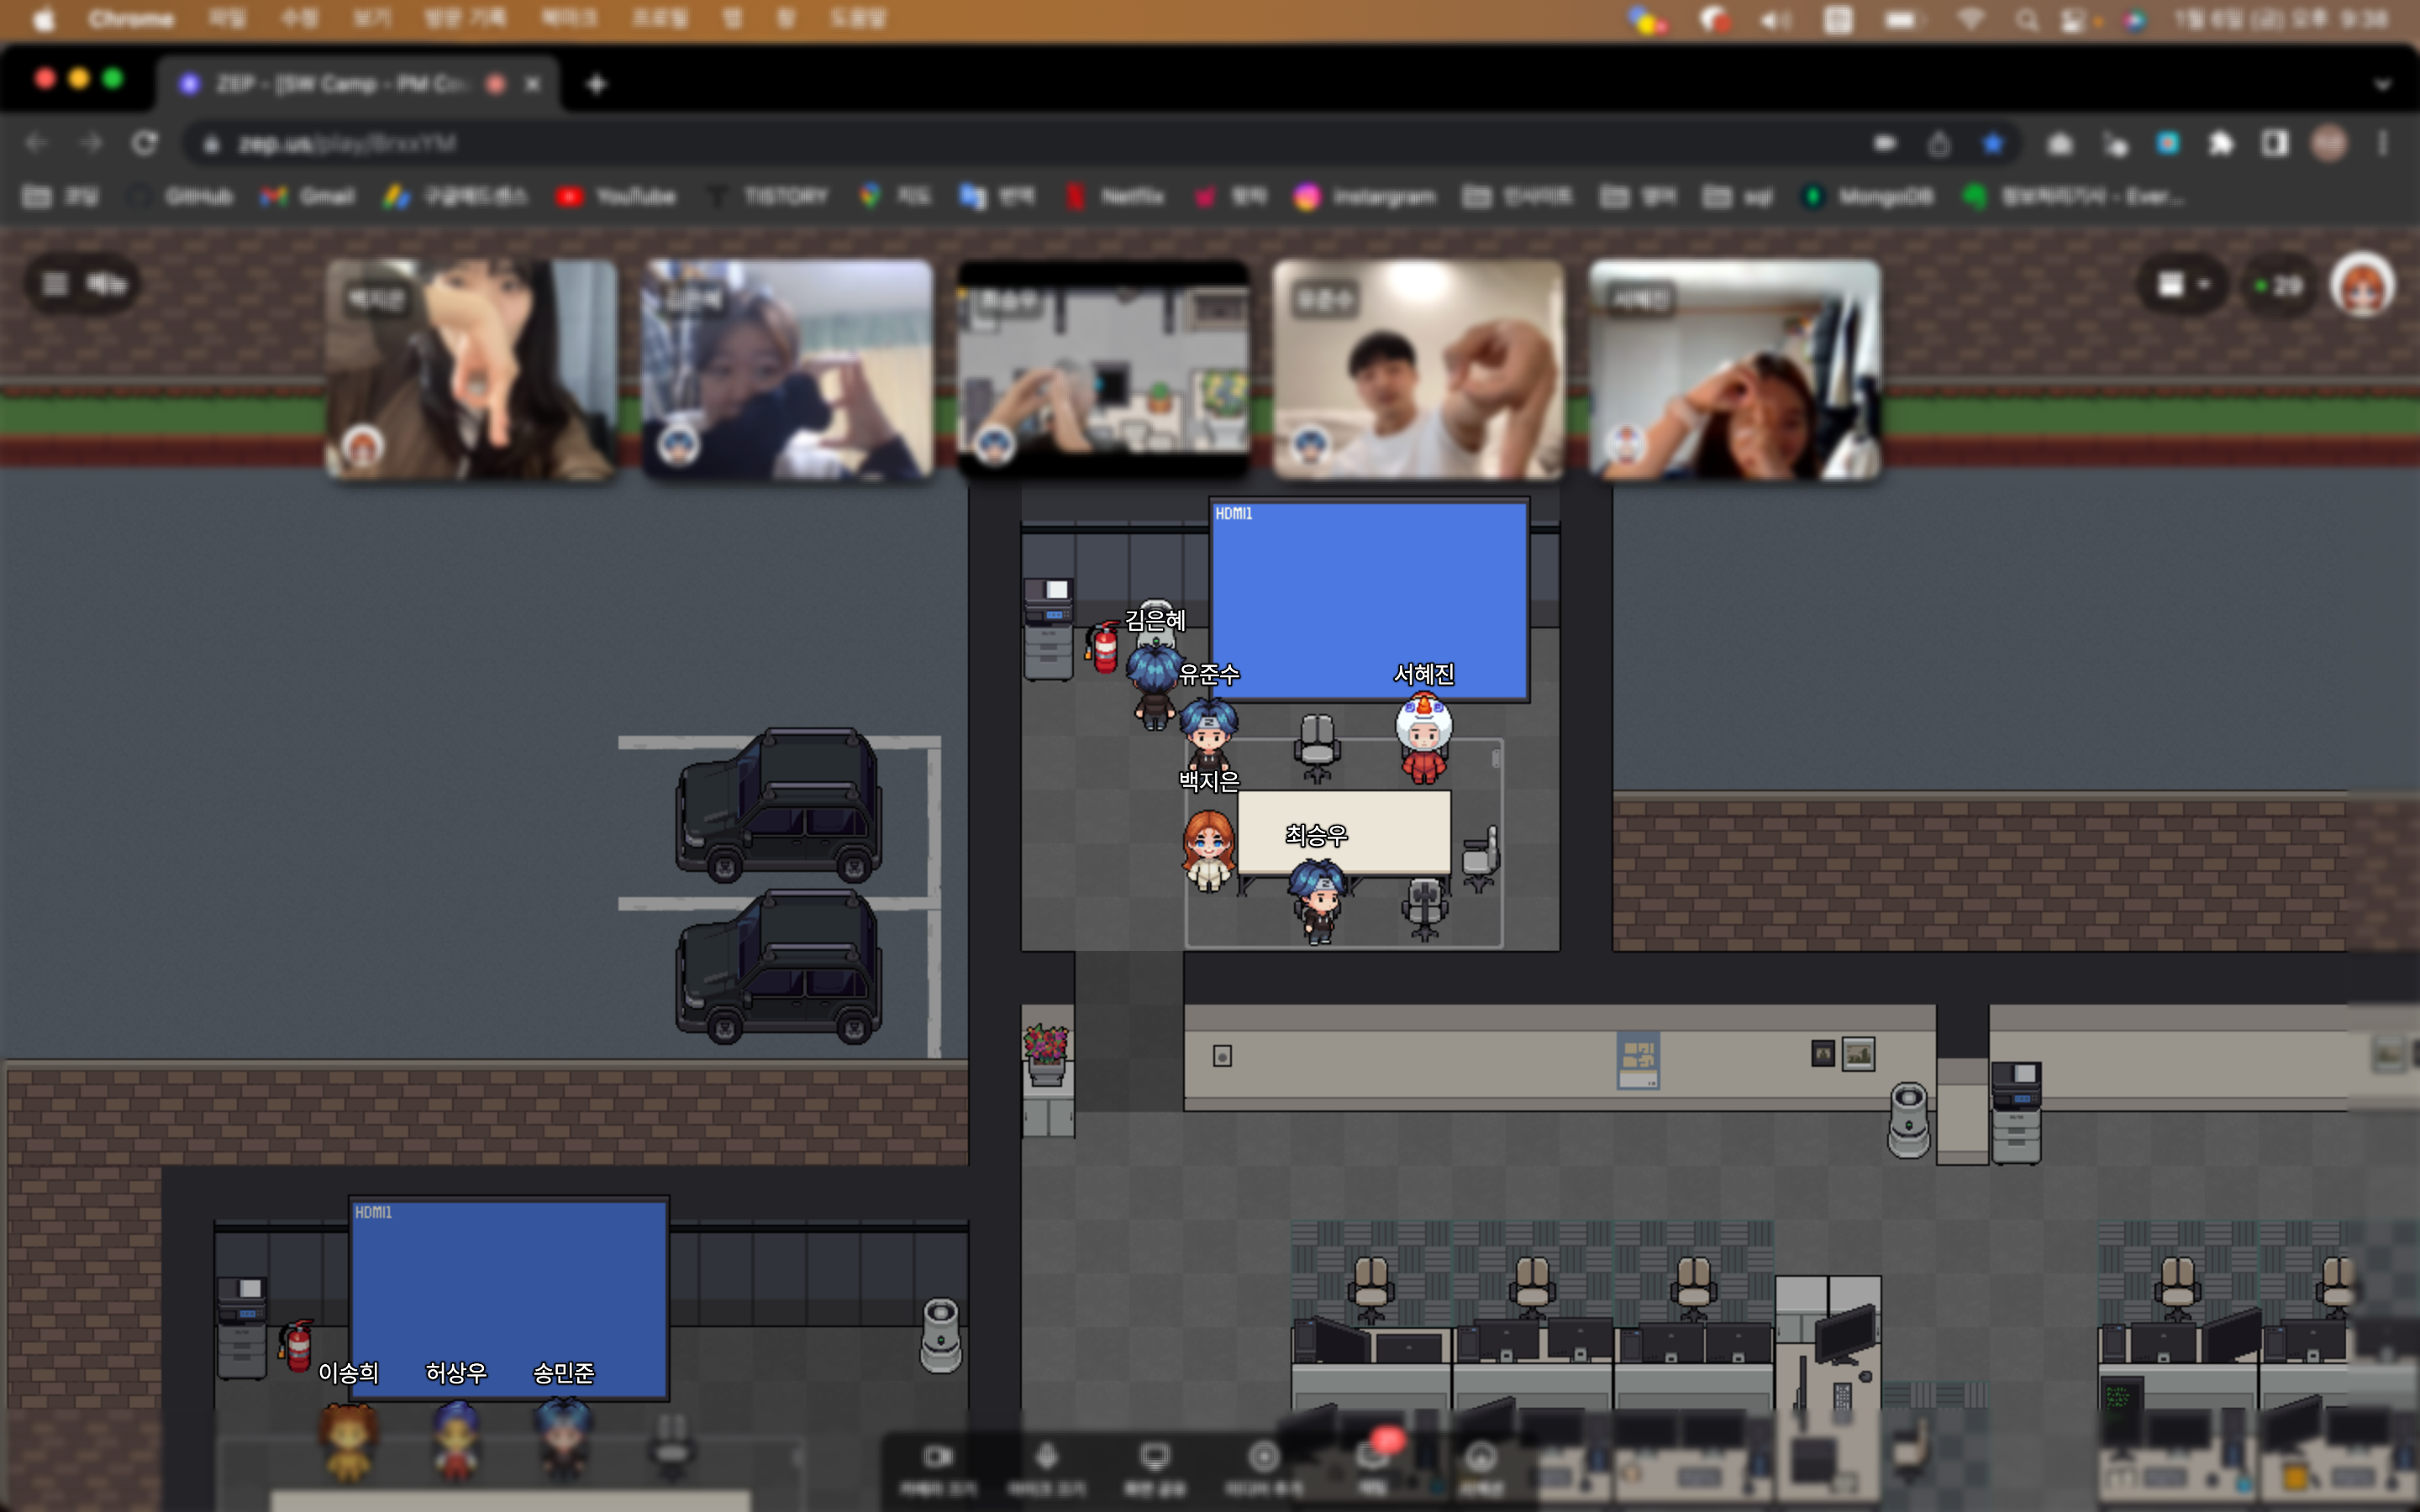The height and width of the screenshot is (1512, 2420).
Task: Open the Chrome menu in the macOS menu bar
Action: pyautogui.click(x=130, y=19)
